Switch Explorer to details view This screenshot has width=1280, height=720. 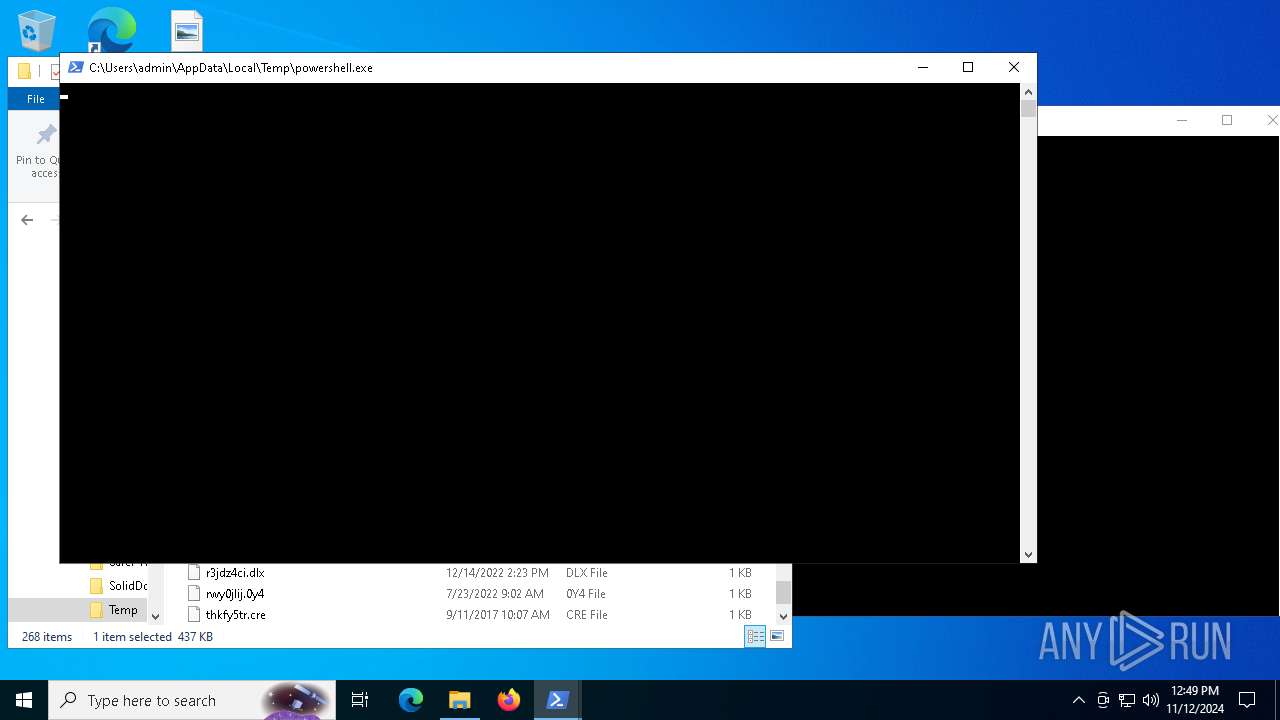[x=755, y=637]
